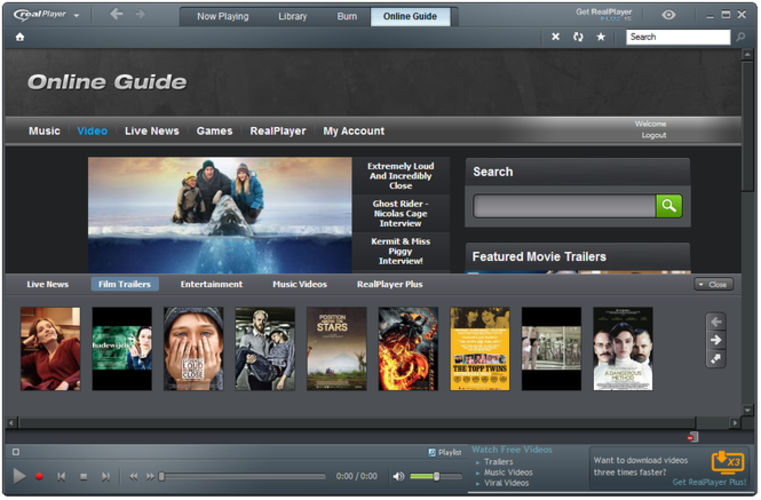The height and width of the screenshot is (500, 761).
Task: Select the Entertainment strip tab
Action: (x=212, y=284)
